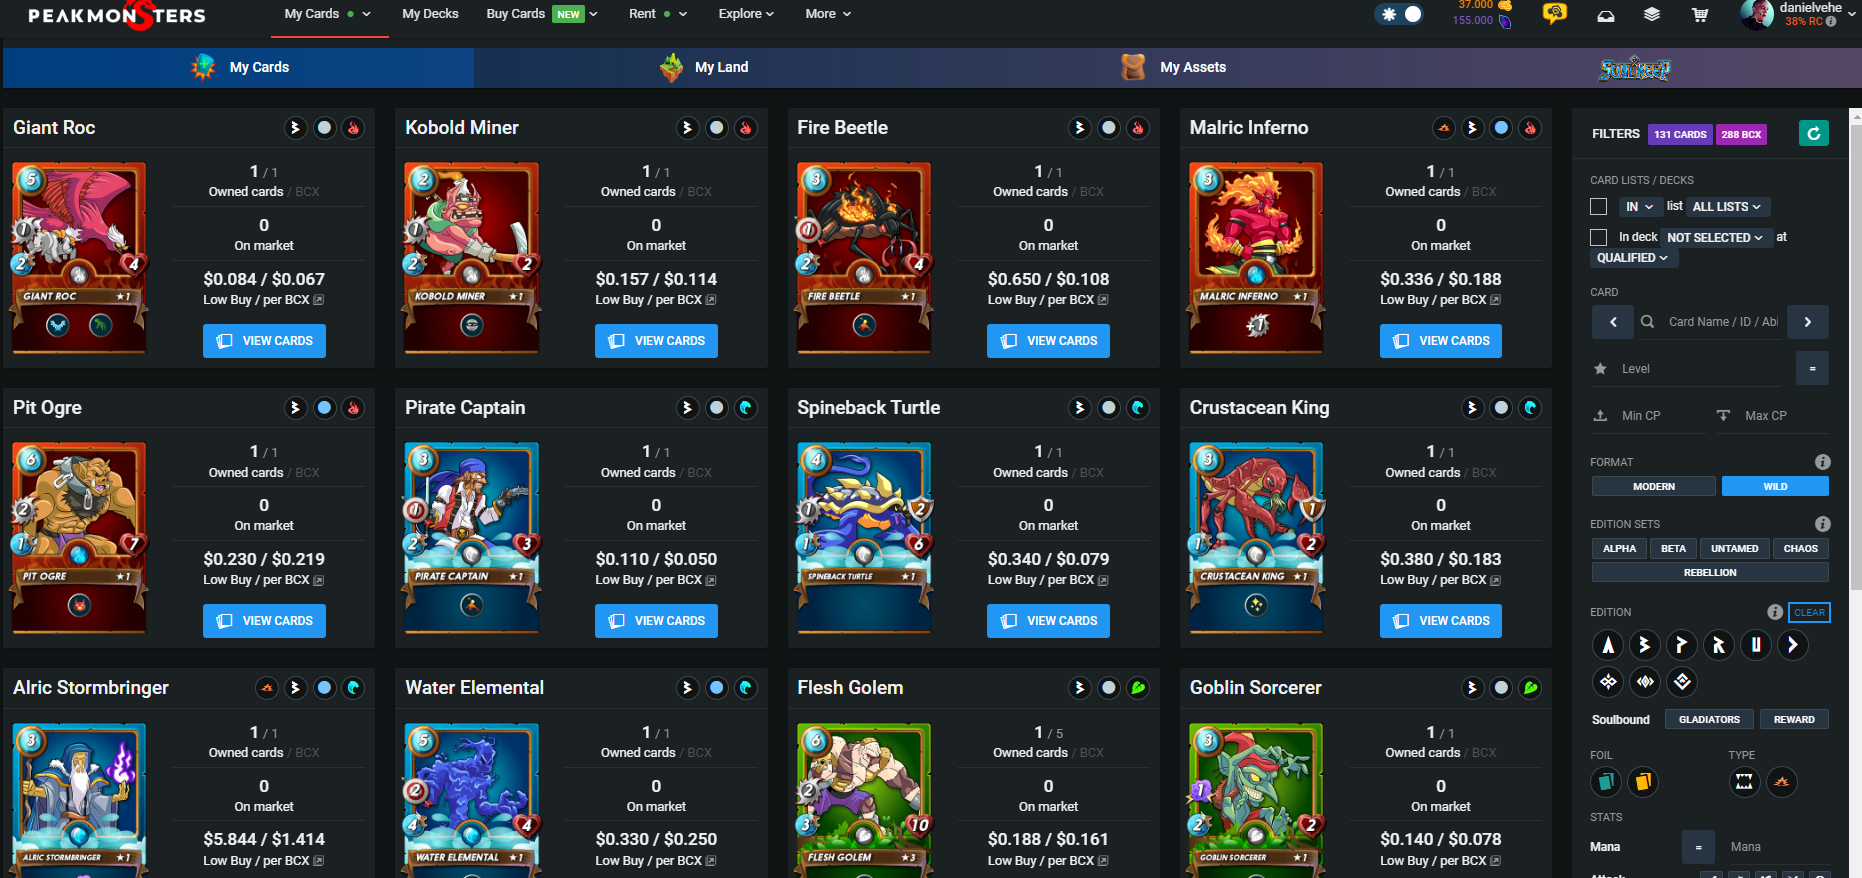Select MODERN format toggle
Screen dimensions: 1862x878
1654,486
